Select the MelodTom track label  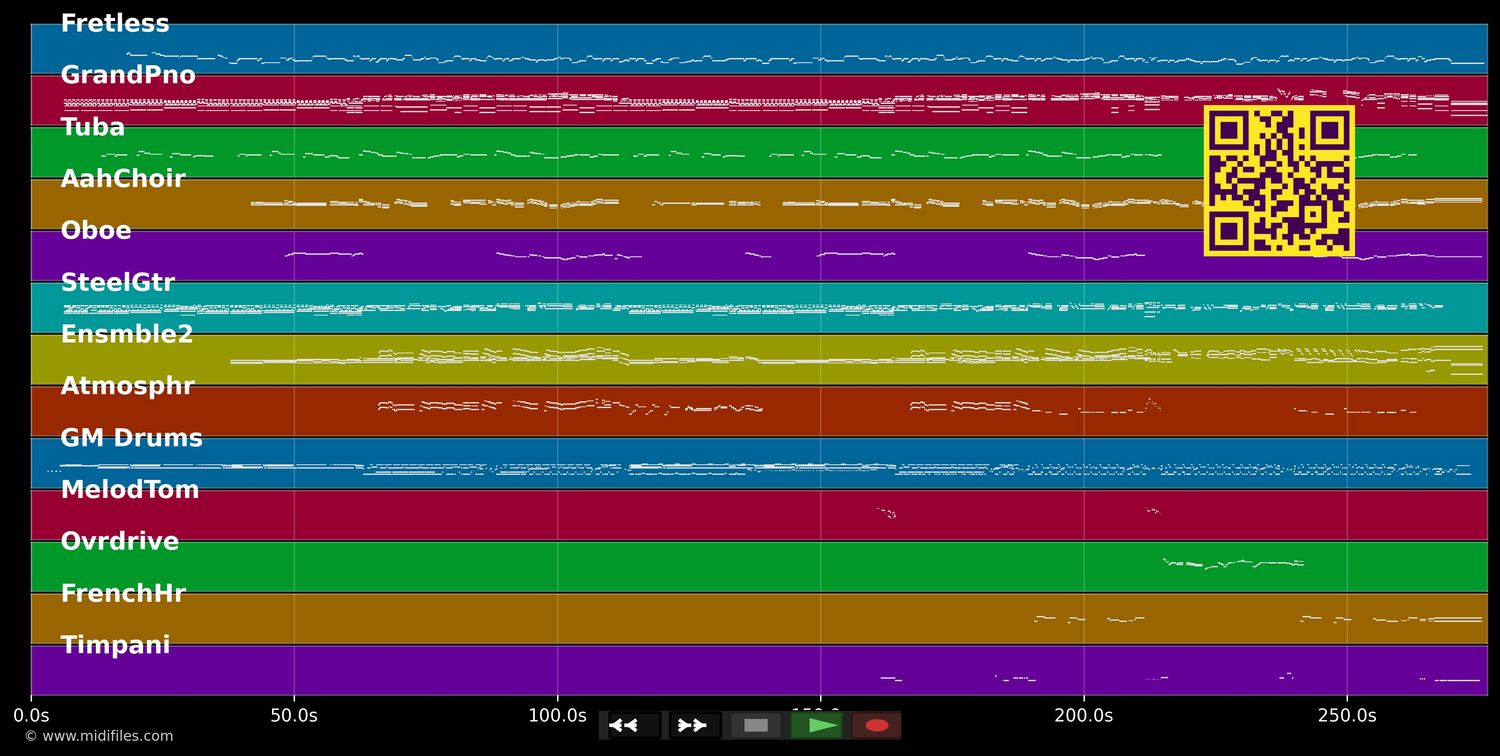[x=130, y=490]
